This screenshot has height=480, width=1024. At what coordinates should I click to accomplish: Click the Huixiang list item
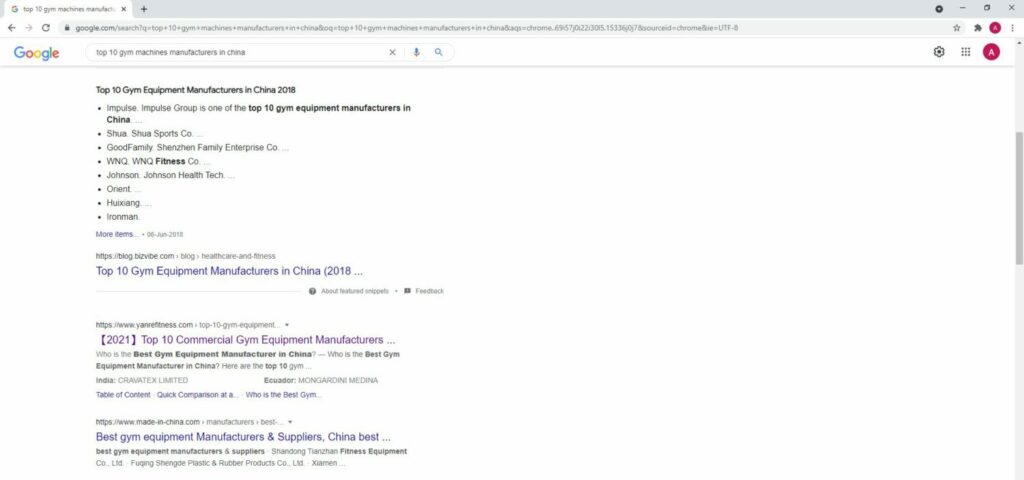point(129,203)
